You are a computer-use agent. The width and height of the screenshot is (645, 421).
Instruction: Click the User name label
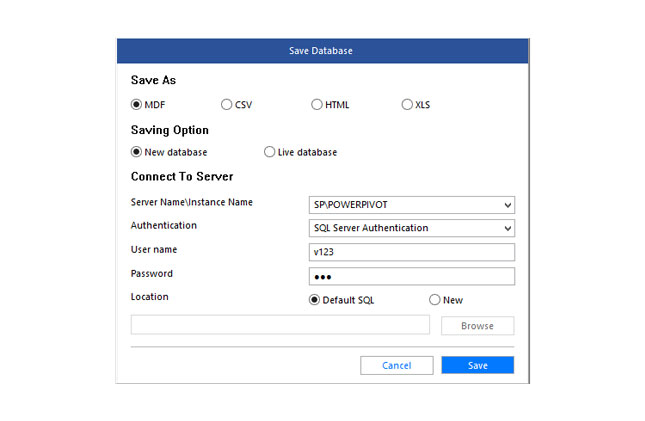154,249
